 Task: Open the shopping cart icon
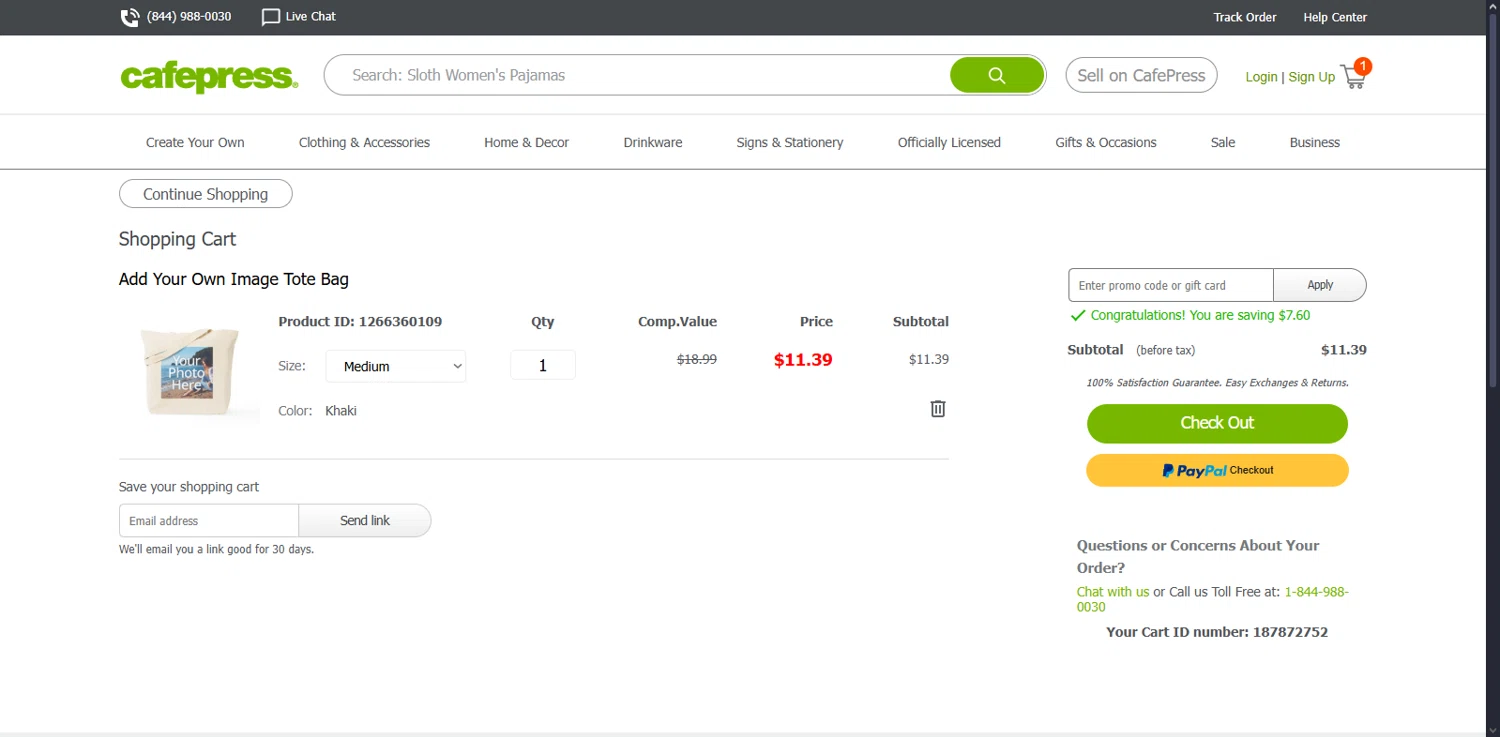[x=1355, y=75]
